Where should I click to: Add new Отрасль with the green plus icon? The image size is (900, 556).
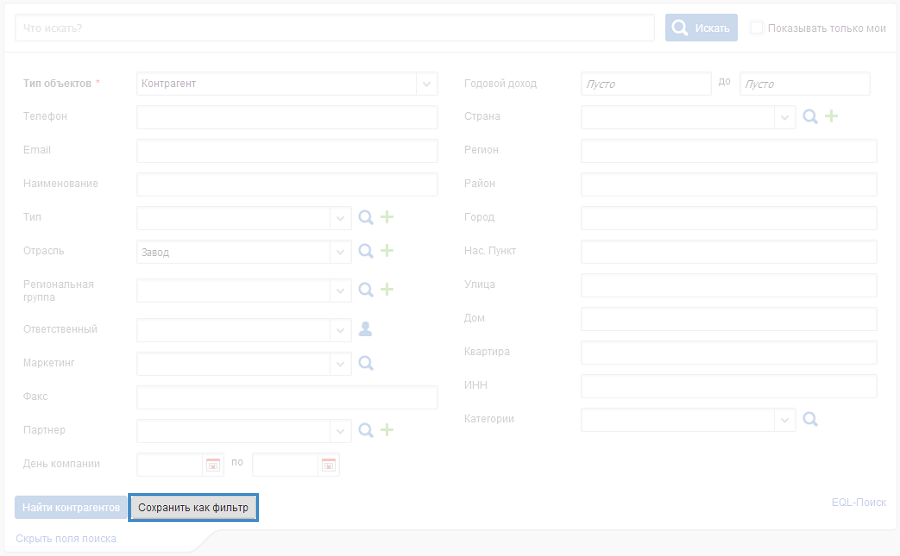(x=387, y=251)
